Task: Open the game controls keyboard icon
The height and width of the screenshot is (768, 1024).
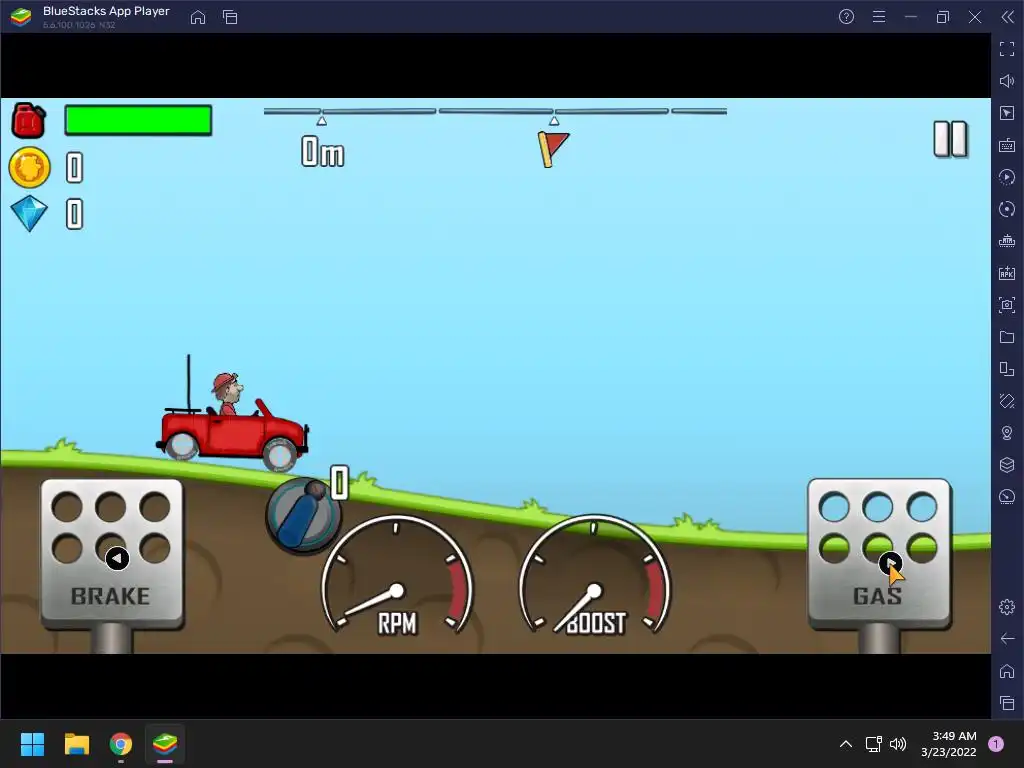Action: point(1007,145)
